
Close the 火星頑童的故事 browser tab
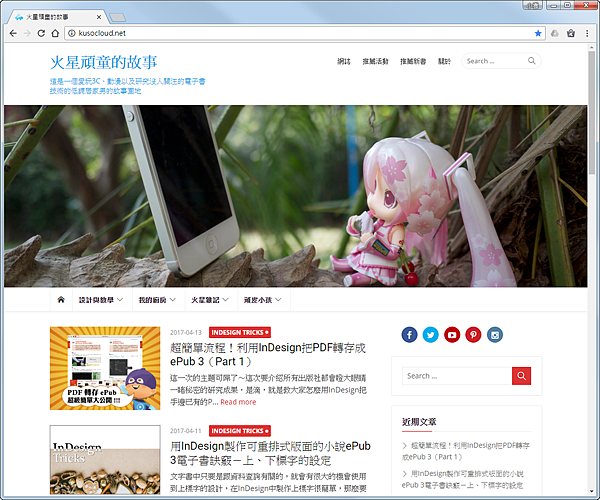pyautogui.click(x=99, y=17)
